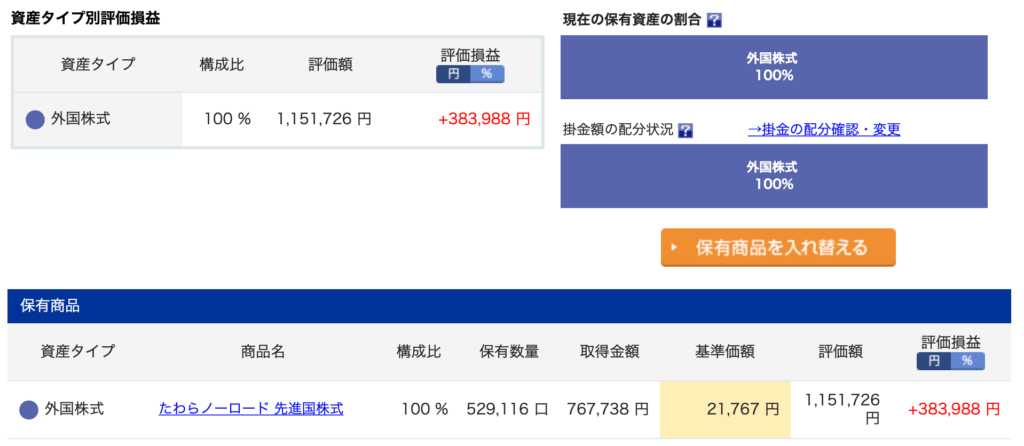The image size is (1024, 446).
Task: Click the blue circle icon in the 保有商品 row
Action: click(x=29, y=410)
